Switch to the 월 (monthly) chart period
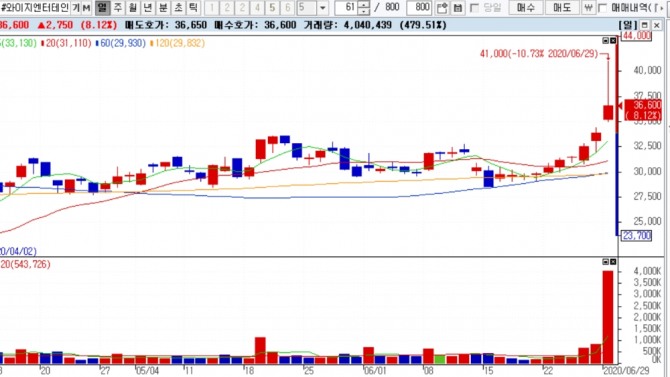This screenshot has width=670, height=377. point(133,7)
